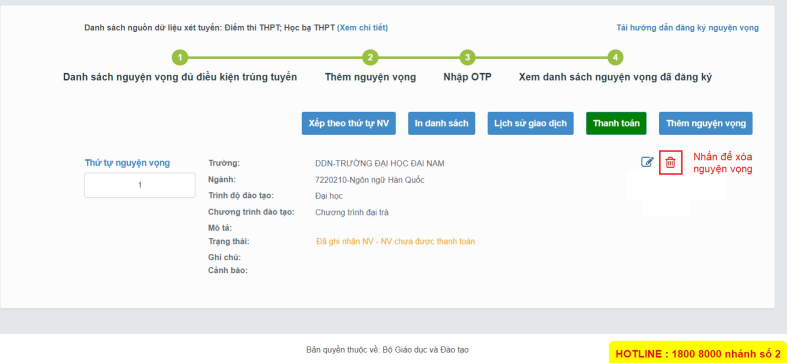Click the Xếp theo thứ tự NV button
The height and width of the screenshot is (363, 787).
tap(349, 124)
